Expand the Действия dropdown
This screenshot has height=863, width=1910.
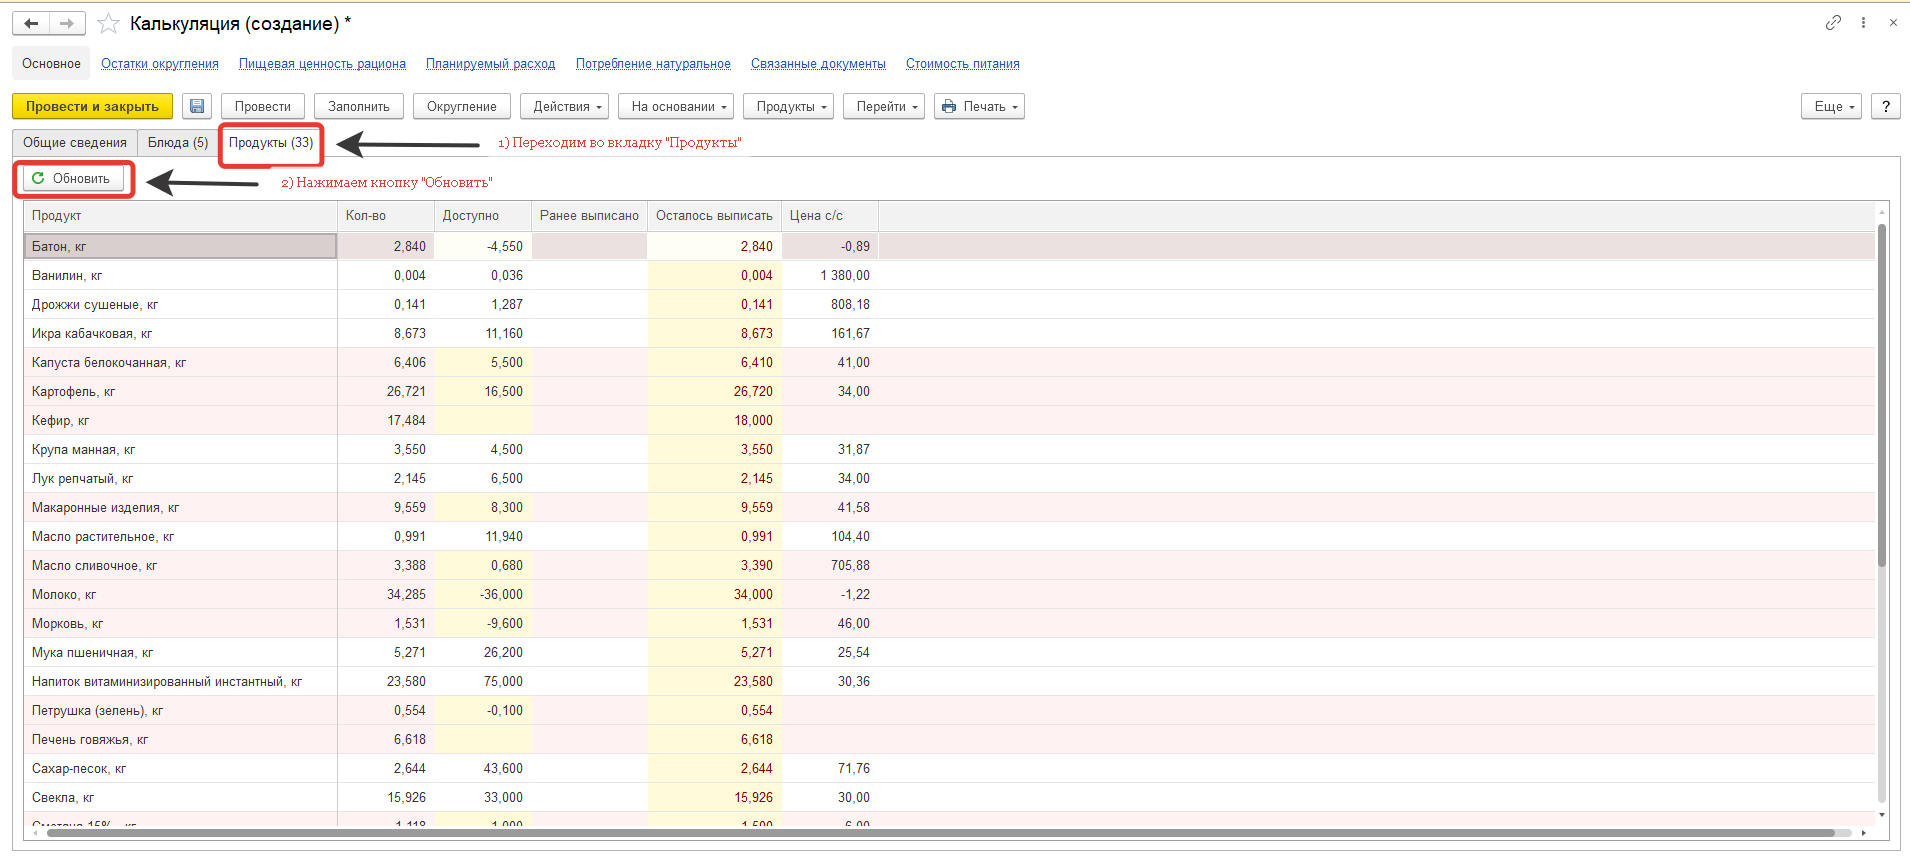tap(567, 106)
